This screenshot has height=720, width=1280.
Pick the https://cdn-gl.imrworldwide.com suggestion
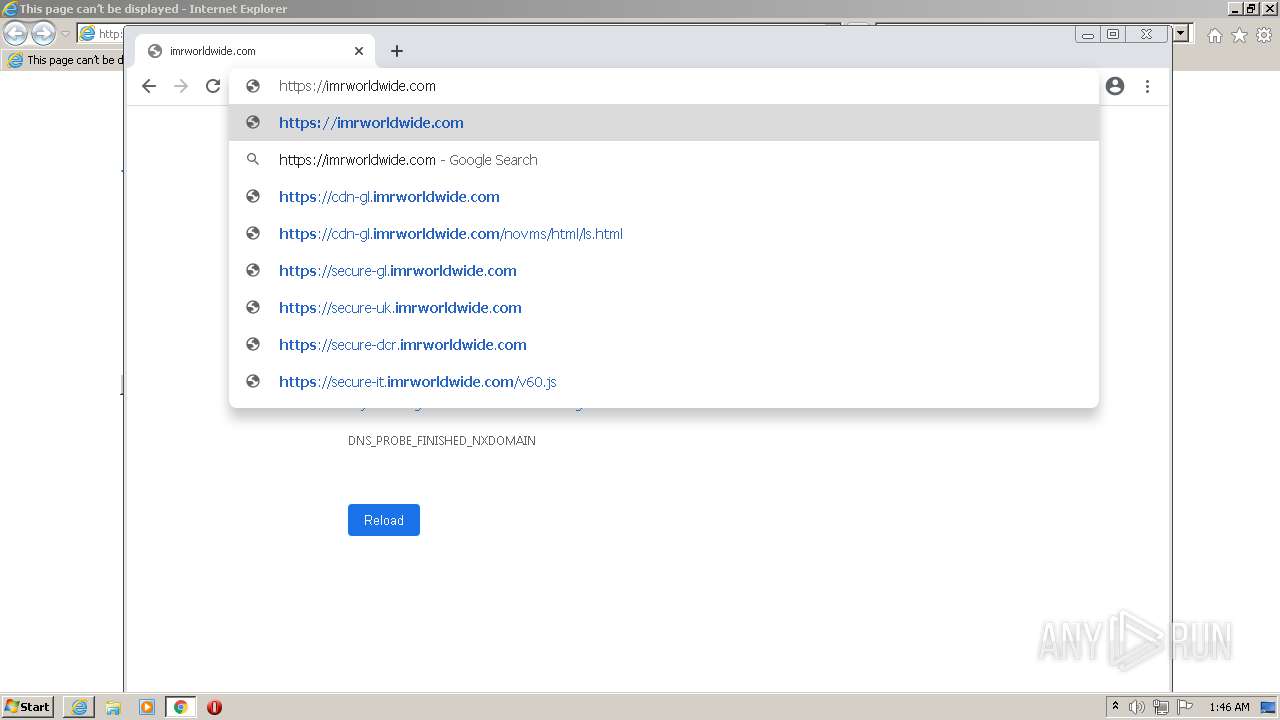click(x=664, y=197)
